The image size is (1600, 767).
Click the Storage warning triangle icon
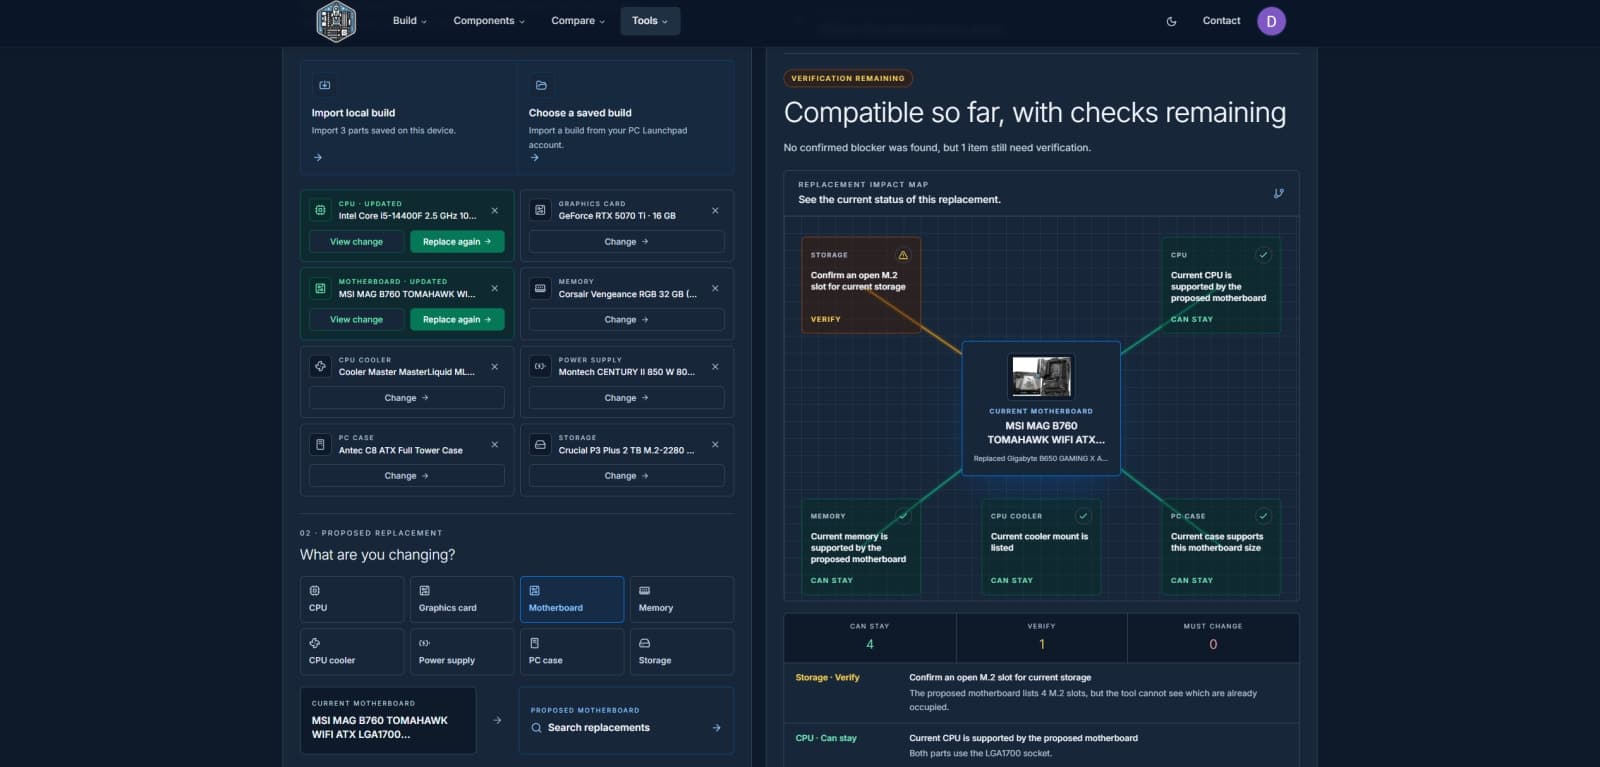click(903, 255)
